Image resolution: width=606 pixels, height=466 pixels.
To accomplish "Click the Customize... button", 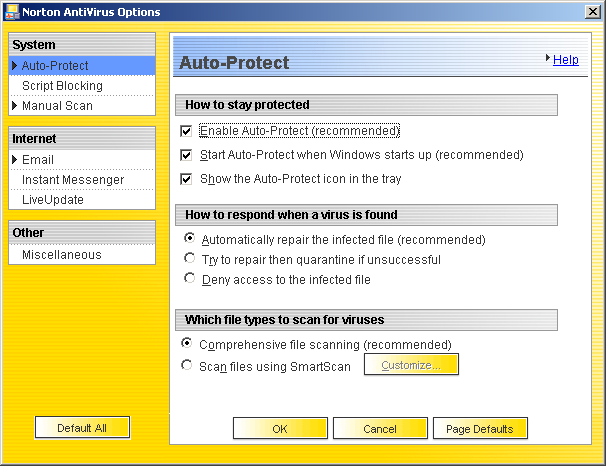I will [411, 365].
